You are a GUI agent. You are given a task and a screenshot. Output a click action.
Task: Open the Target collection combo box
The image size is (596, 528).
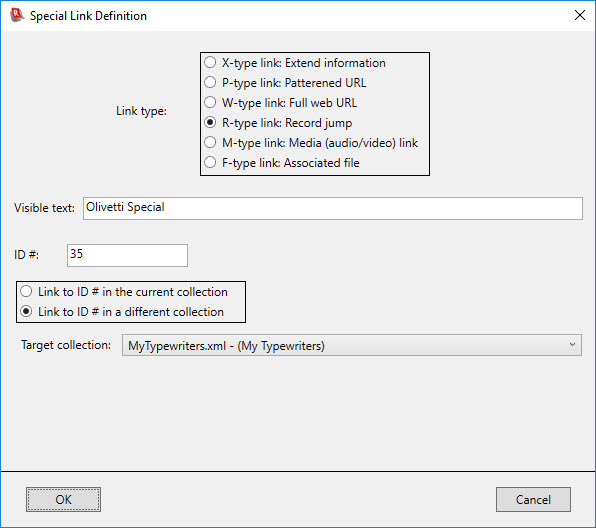click(x=352, y=345)
